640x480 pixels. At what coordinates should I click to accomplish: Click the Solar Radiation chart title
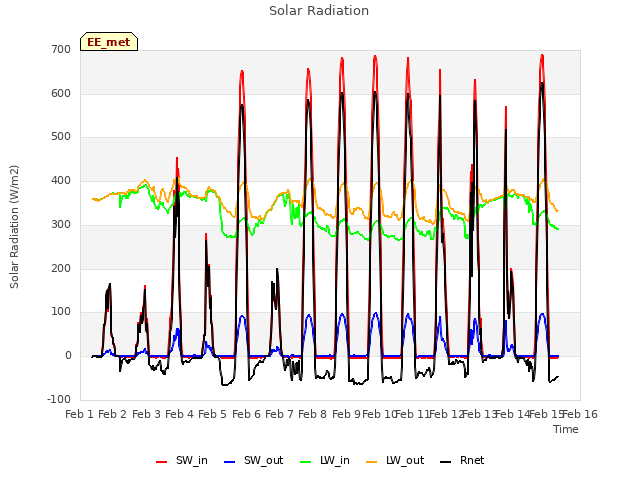coord(319,11)
